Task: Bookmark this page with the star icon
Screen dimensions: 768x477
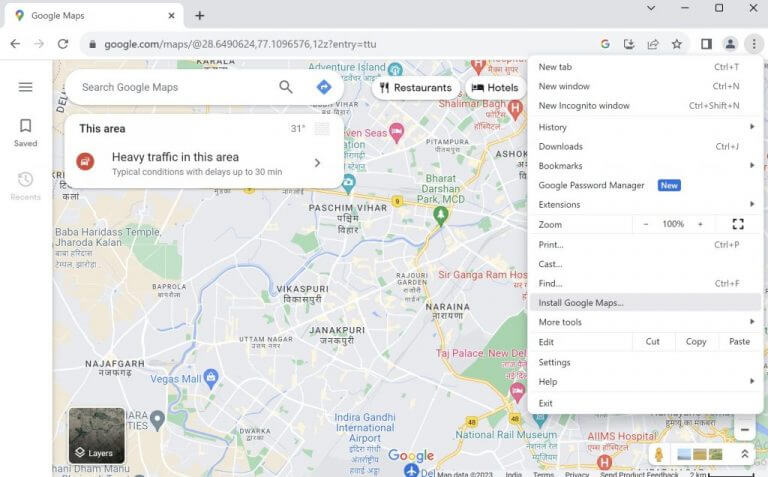Action: tap(676, 44)
